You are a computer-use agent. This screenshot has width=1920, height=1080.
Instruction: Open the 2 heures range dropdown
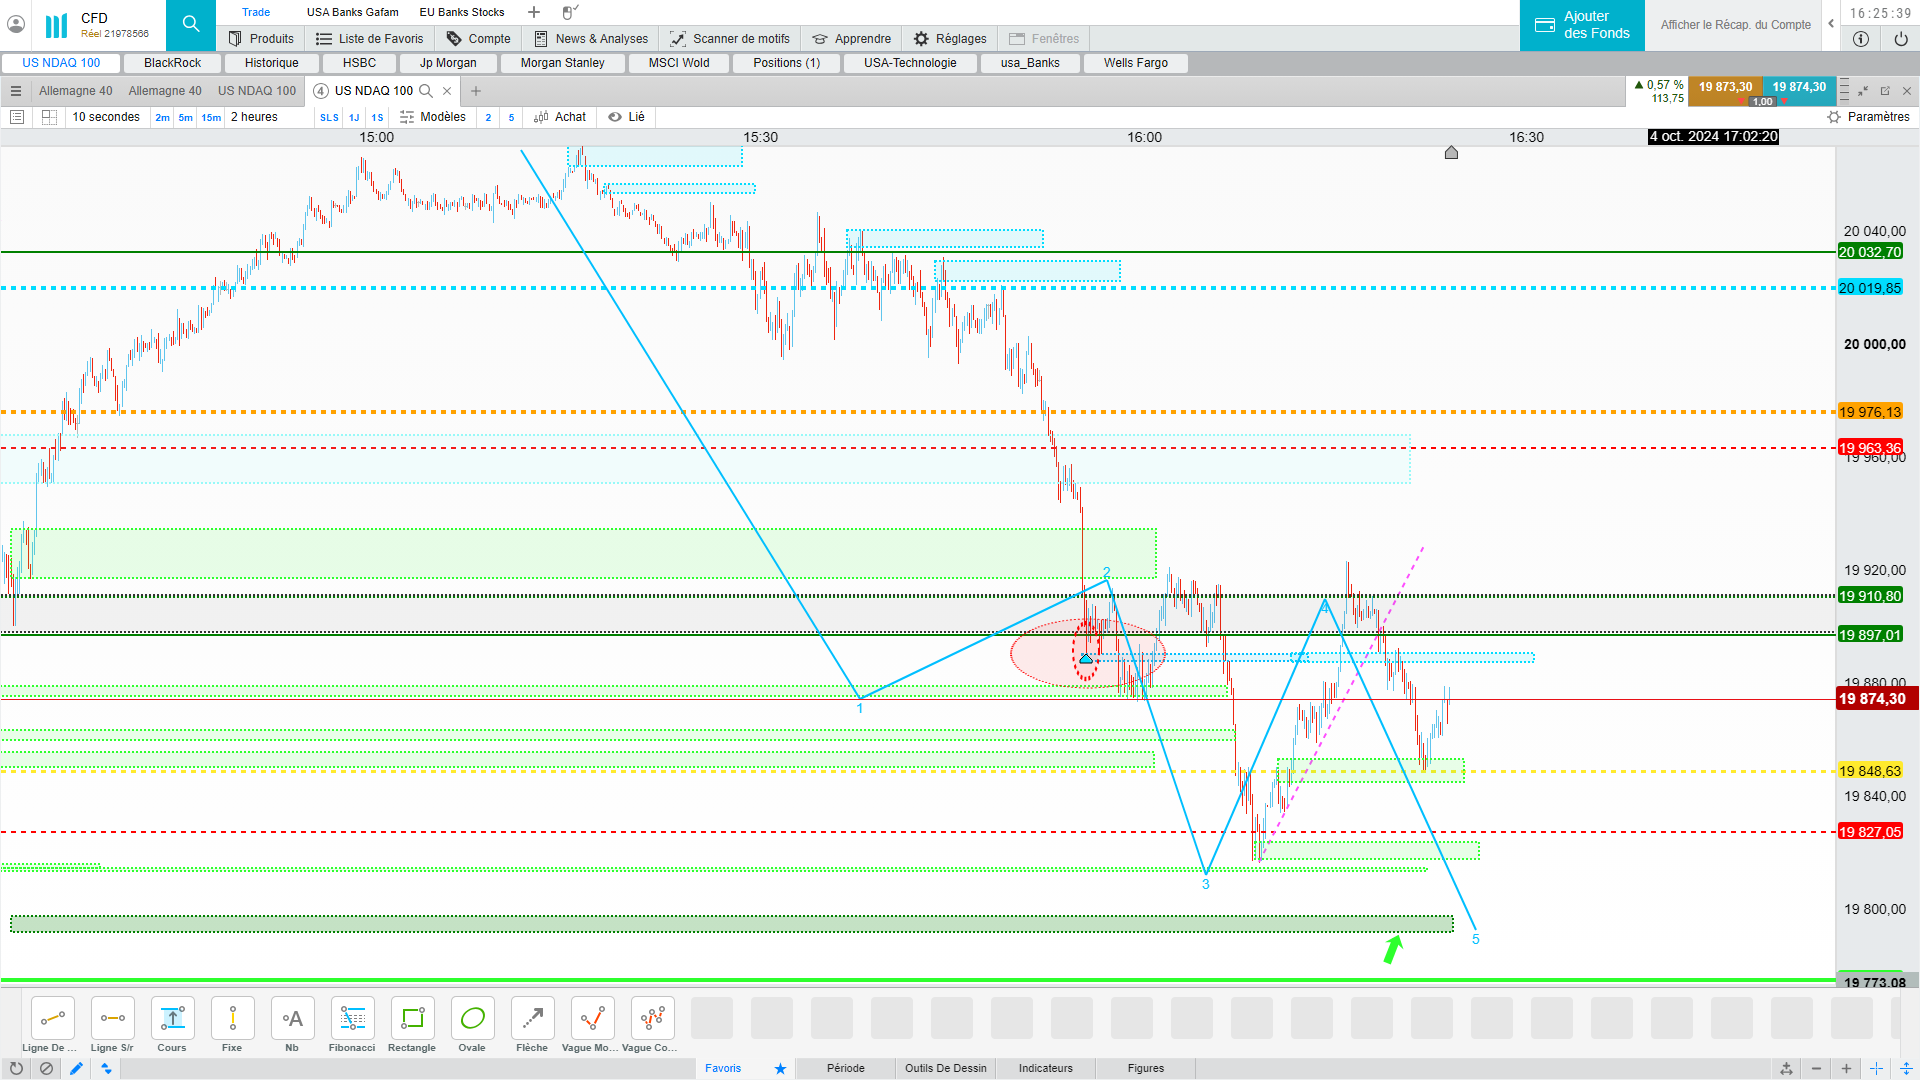254,117
